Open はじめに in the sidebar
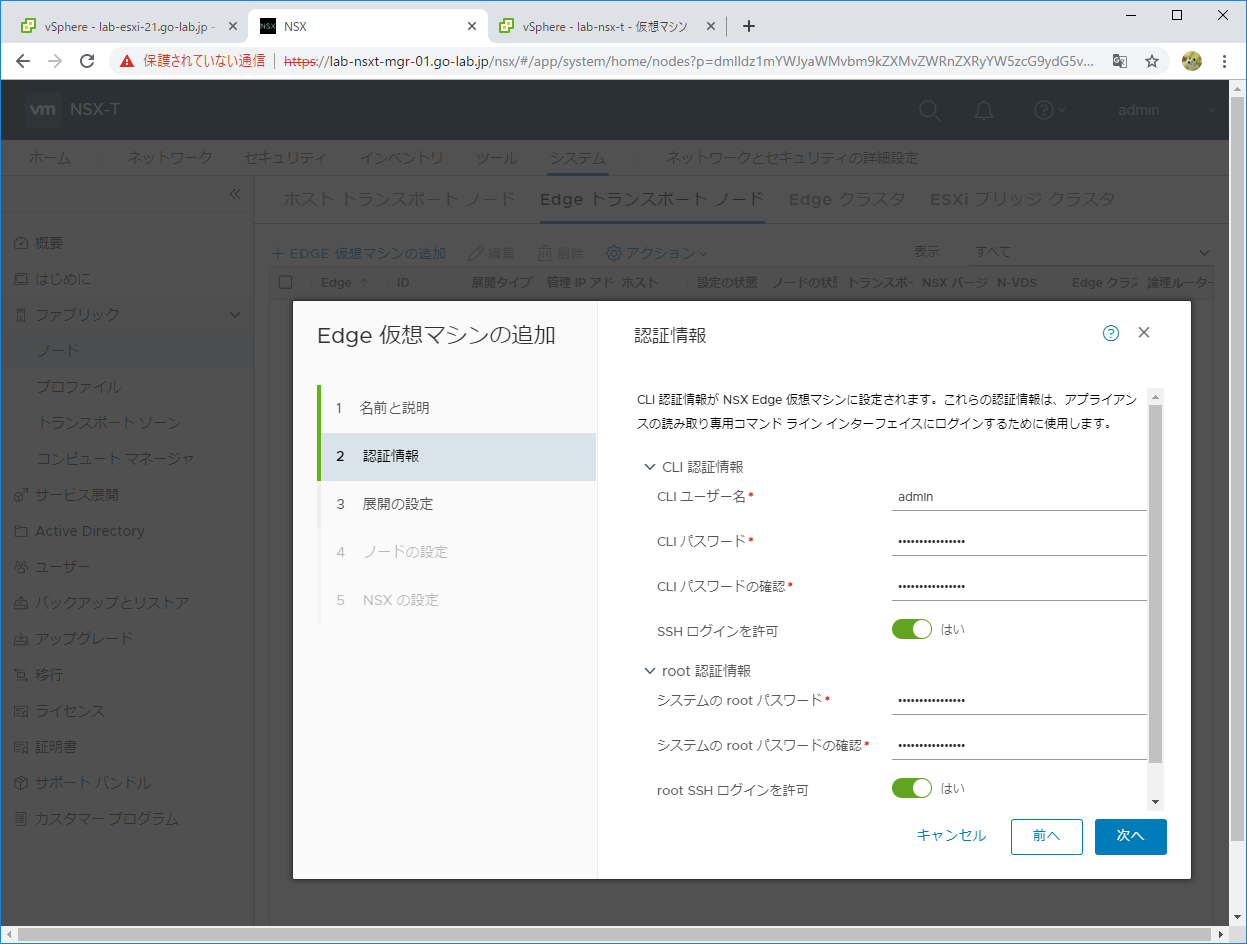1247x944 pixels. pyautogui.click(x=63, y=279)
